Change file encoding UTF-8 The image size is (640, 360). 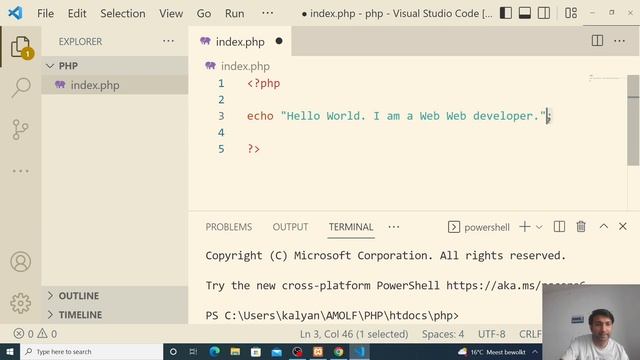click(491, 334)
